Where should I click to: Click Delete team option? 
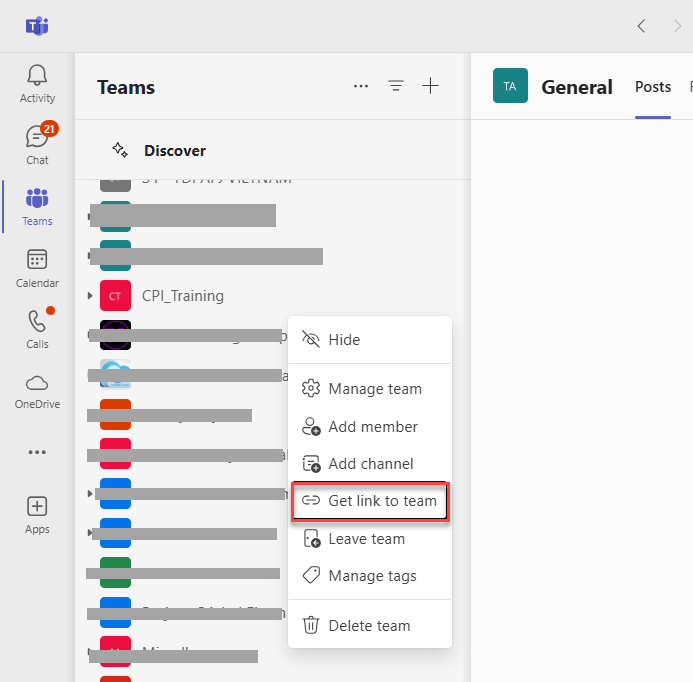[x=369, y=626]
